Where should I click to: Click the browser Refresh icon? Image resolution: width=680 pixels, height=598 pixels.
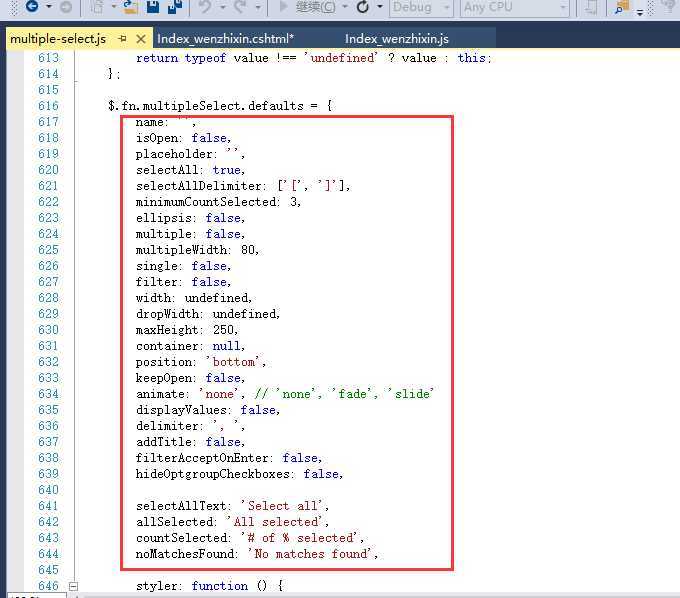pos(363,7)
